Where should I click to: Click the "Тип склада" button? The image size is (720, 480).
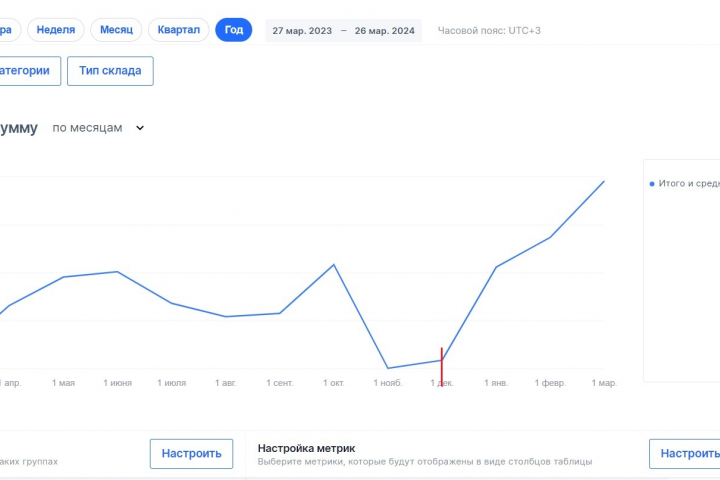point(110,71)
